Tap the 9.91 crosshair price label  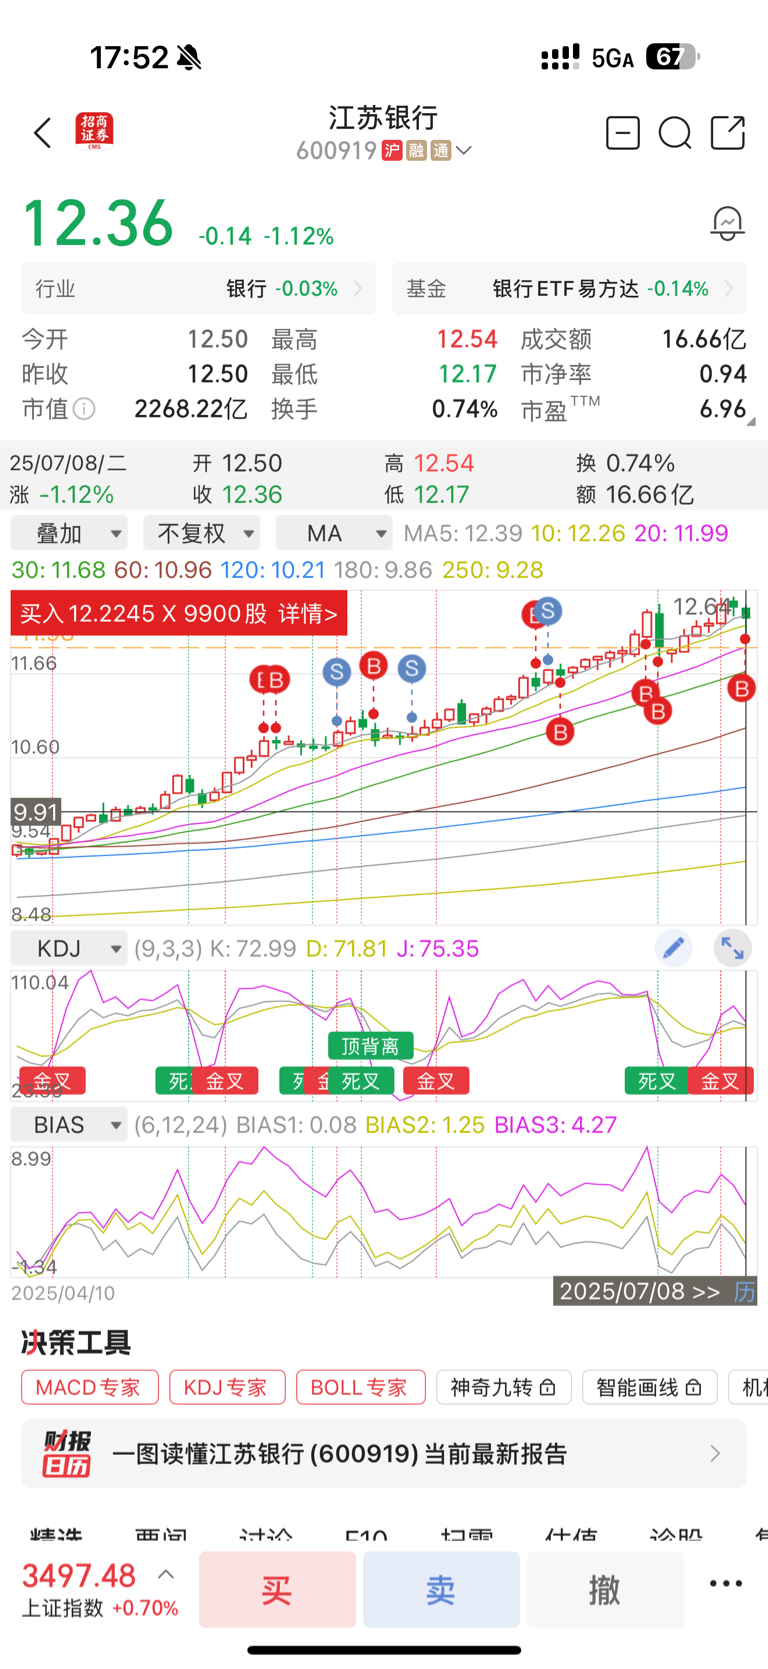pyautogui.click(x=36, y=811)
